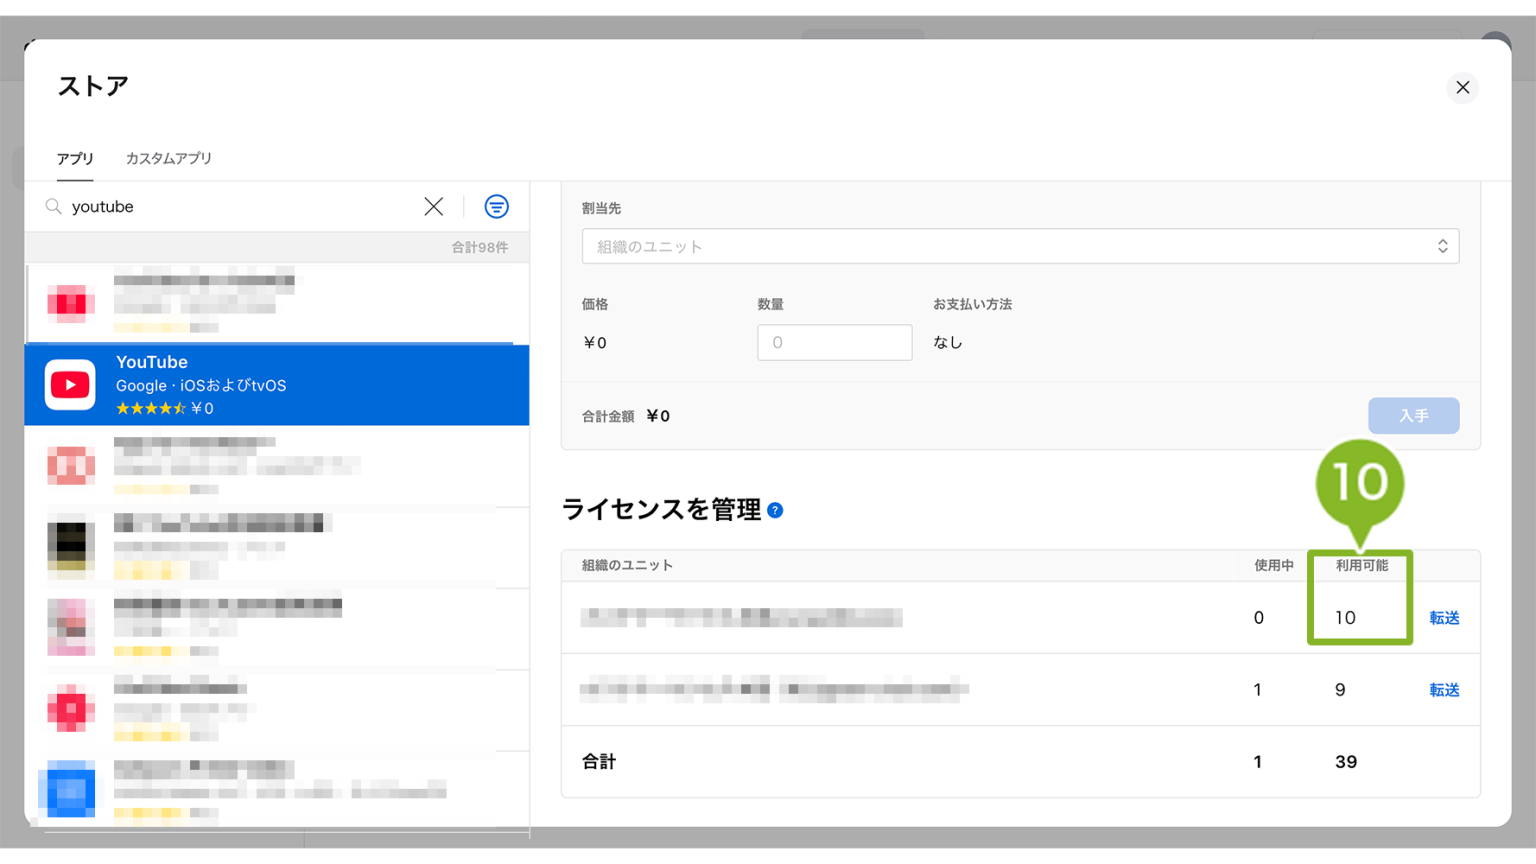Screen dimensions: 1536x864
Task: Expand the 割当先 organization unit dropdown
Action: [x=1019, y=247]
